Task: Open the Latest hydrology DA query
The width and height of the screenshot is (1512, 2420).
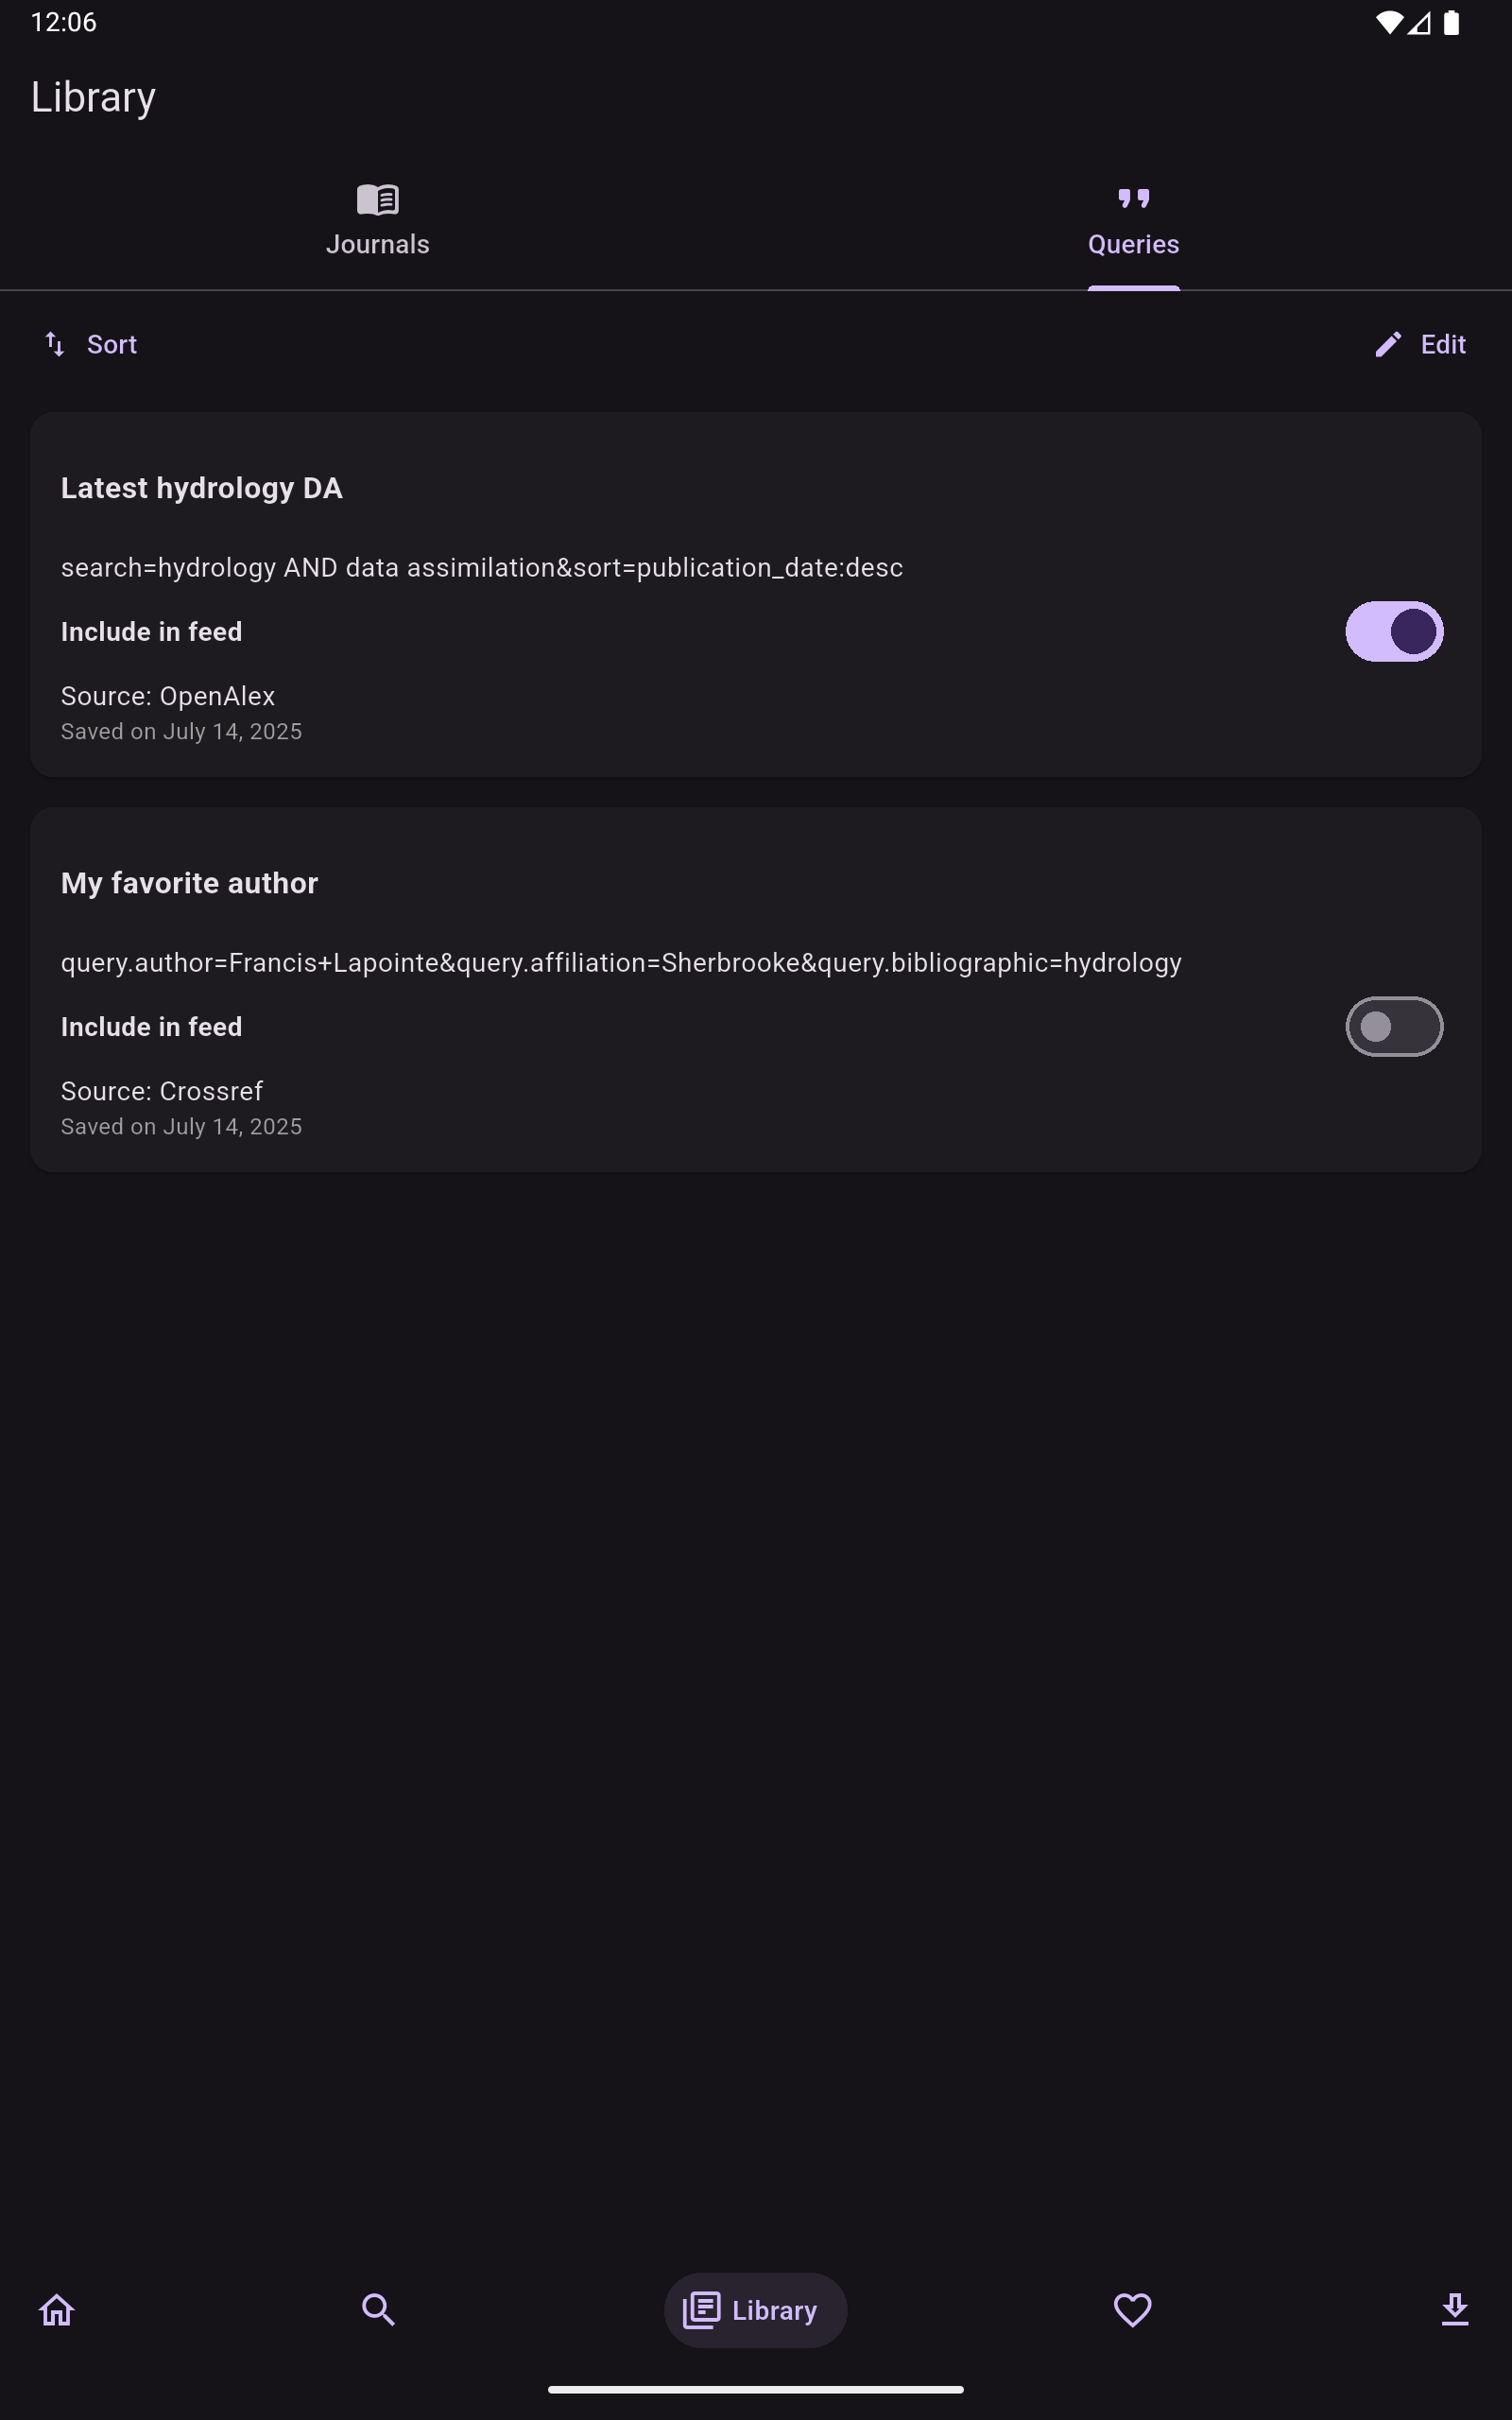Action: [202, 488]
